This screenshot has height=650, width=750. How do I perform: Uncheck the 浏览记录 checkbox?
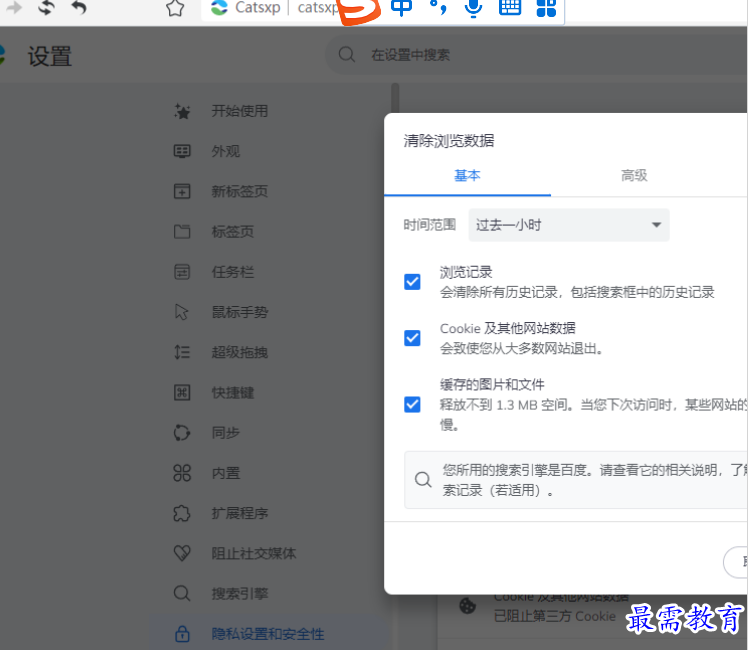click(x=412, y=282)
